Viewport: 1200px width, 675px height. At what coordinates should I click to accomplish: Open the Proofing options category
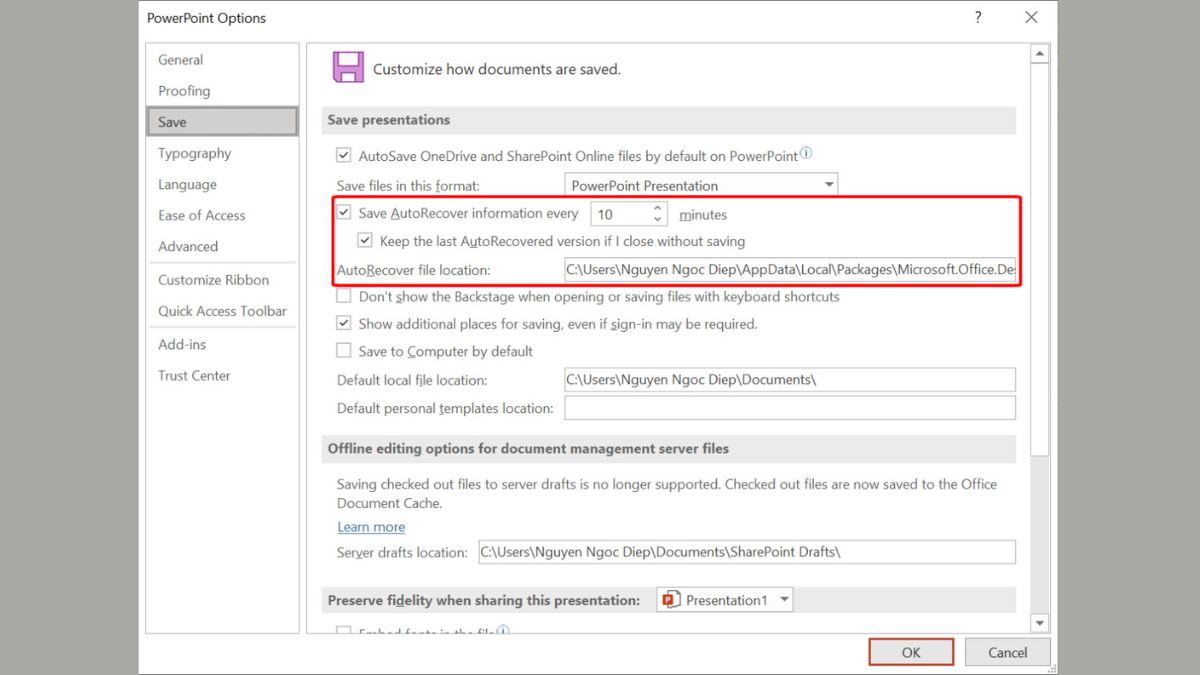[222, 91]
